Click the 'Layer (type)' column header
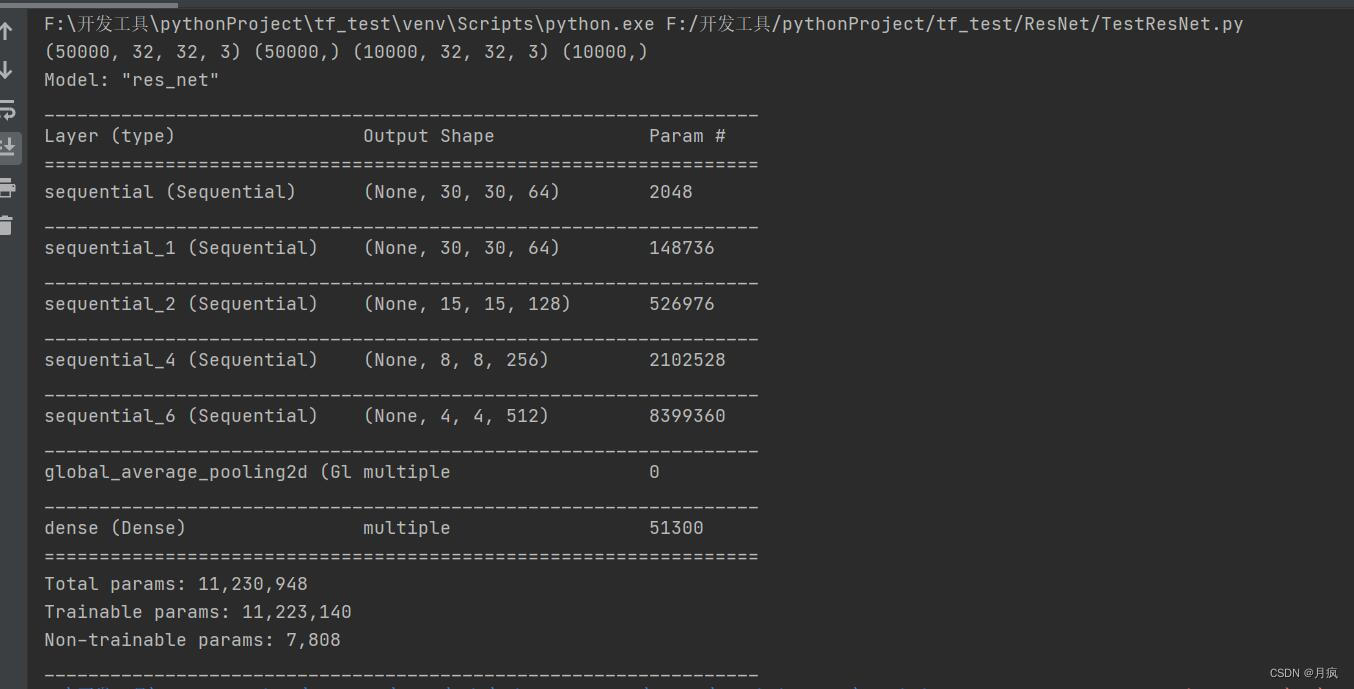The image size is (1354, 689). [109, 136]
